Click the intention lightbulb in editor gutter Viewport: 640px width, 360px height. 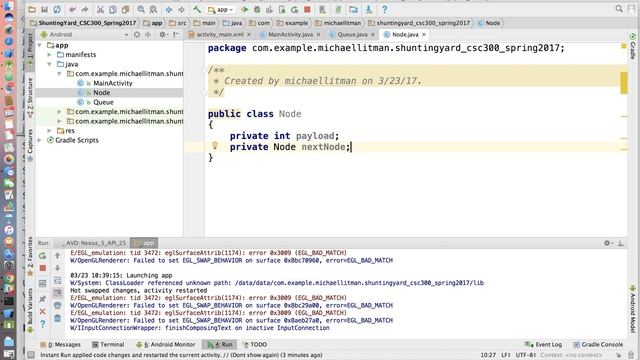pos(215,145)
